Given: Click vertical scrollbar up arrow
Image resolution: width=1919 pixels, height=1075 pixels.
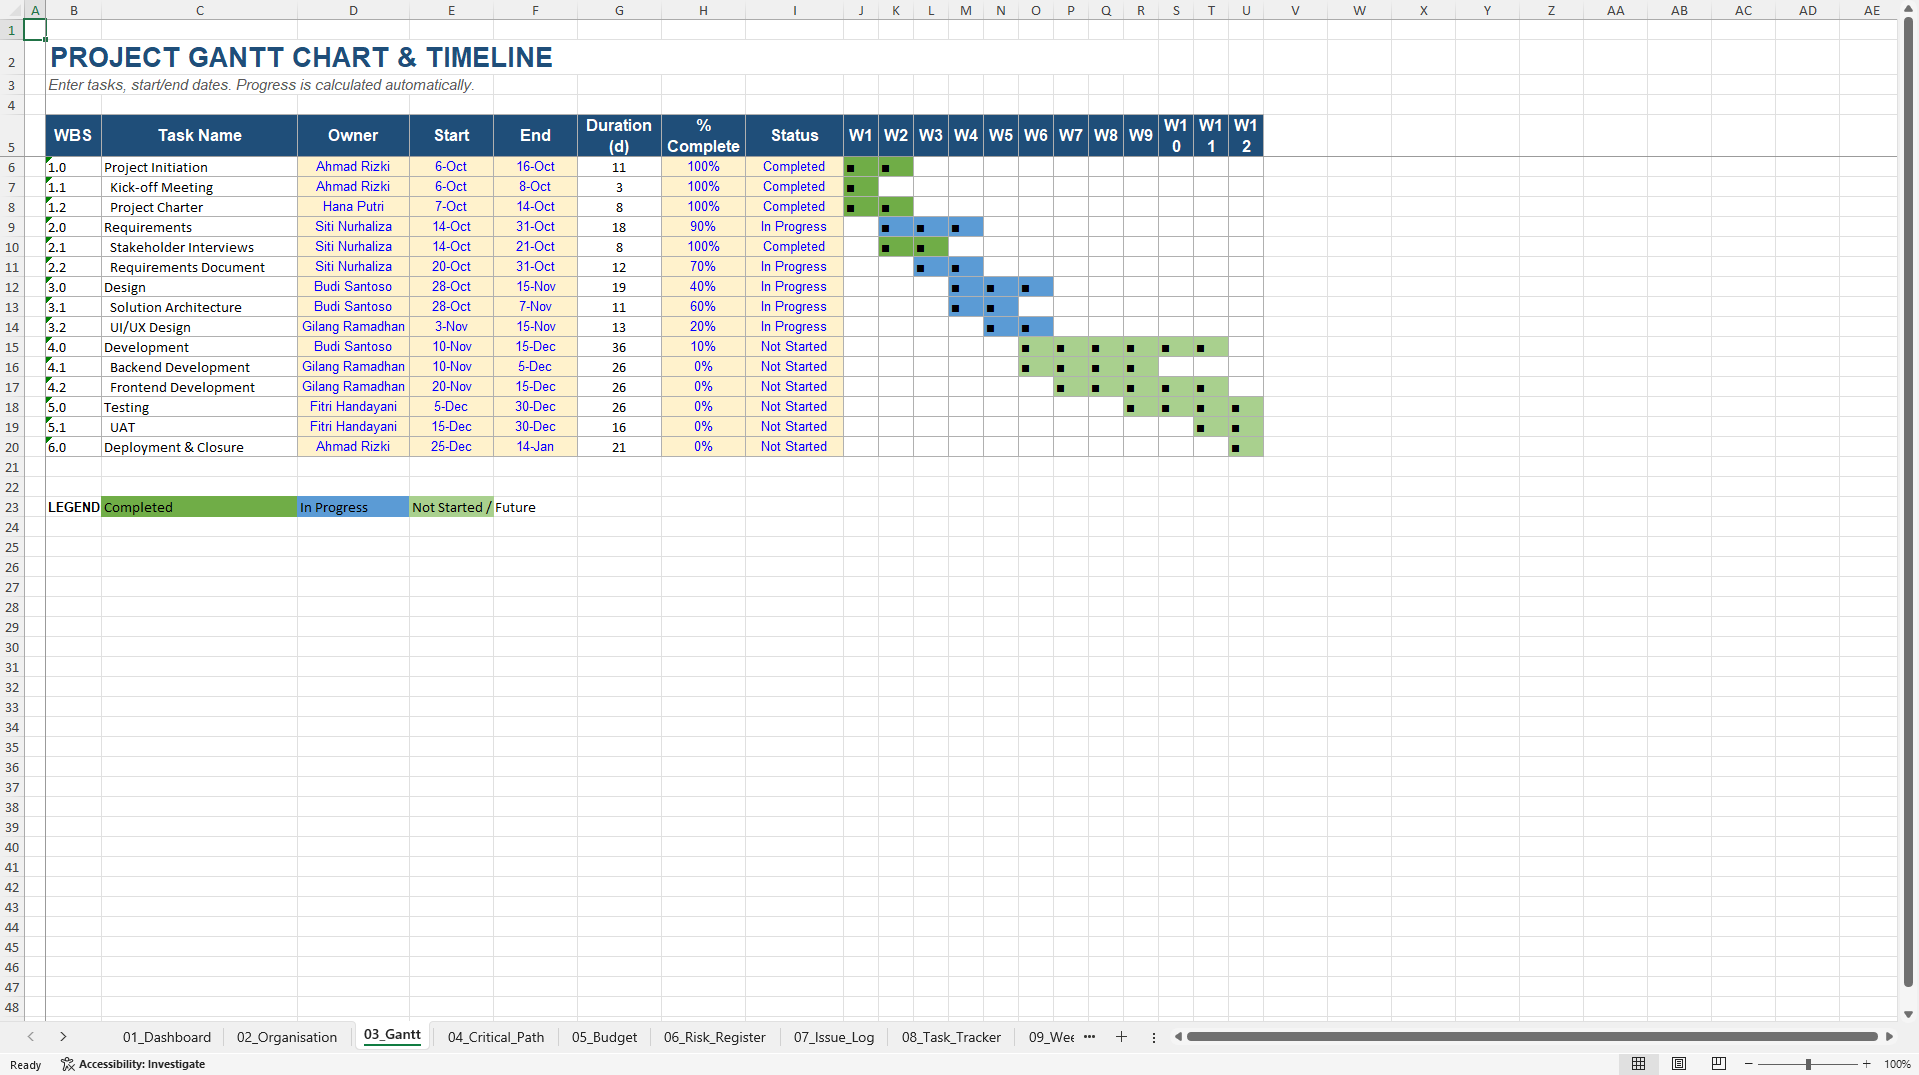Looking at the screenshot, I should click(x=1909, y=9).
